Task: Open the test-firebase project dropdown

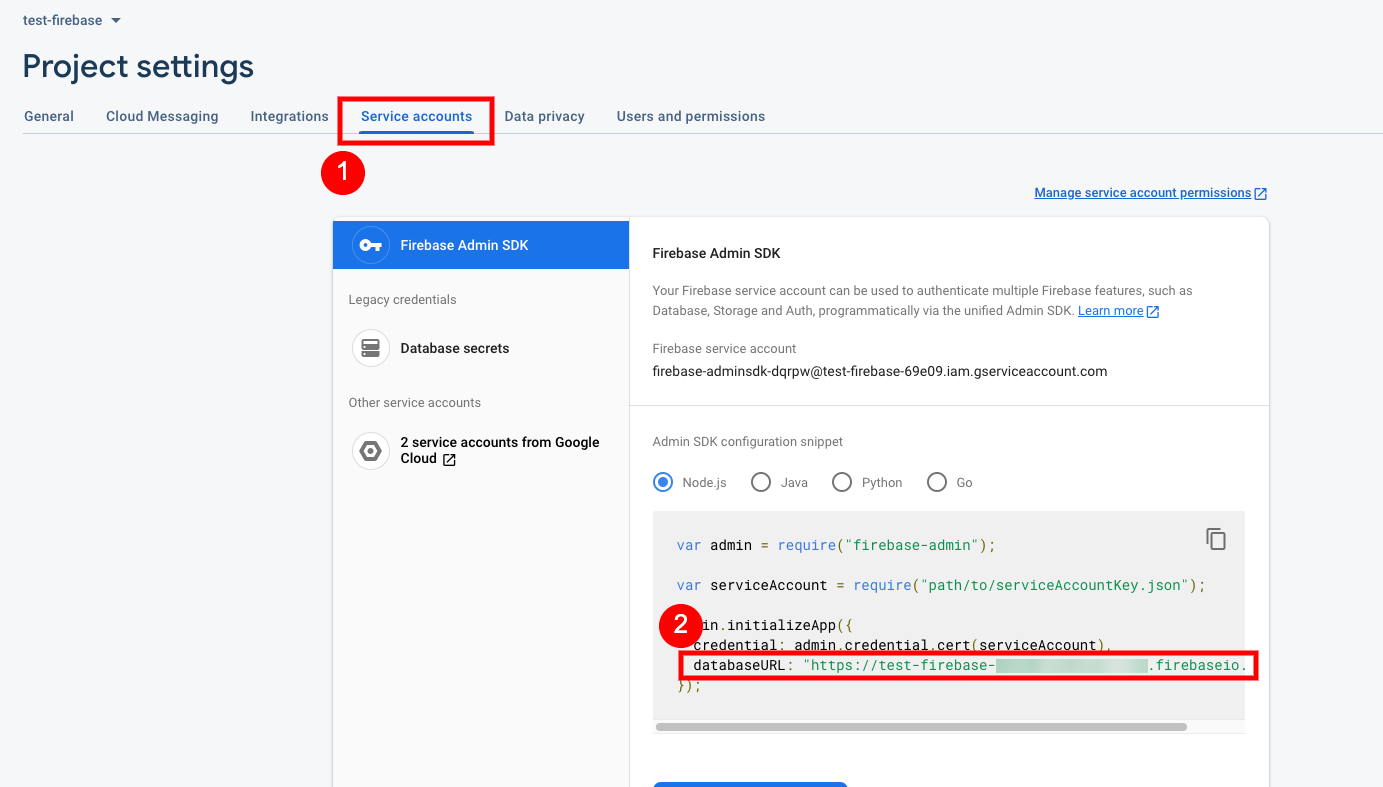Action: click(x=72, y=20)
